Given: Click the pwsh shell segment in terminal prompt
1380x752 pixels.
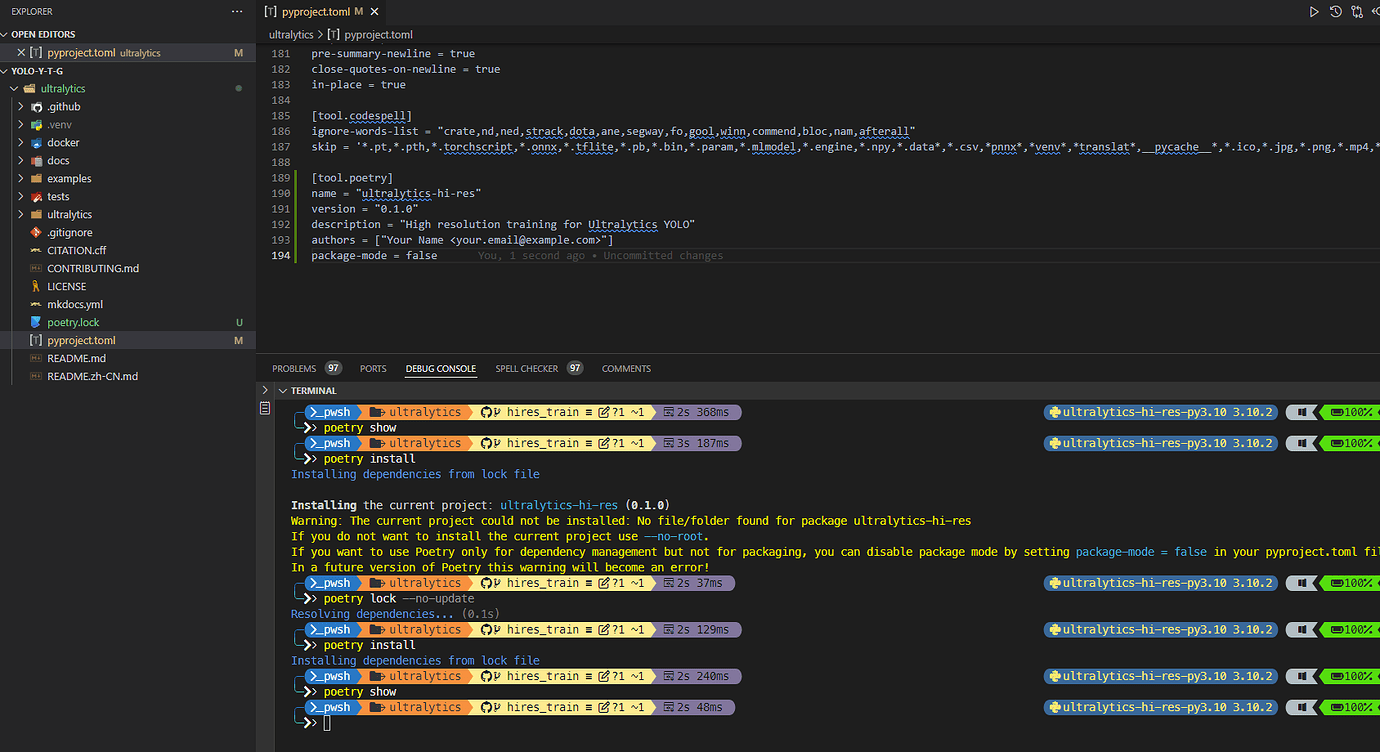Looking at the screenshot, I should 330,411.
